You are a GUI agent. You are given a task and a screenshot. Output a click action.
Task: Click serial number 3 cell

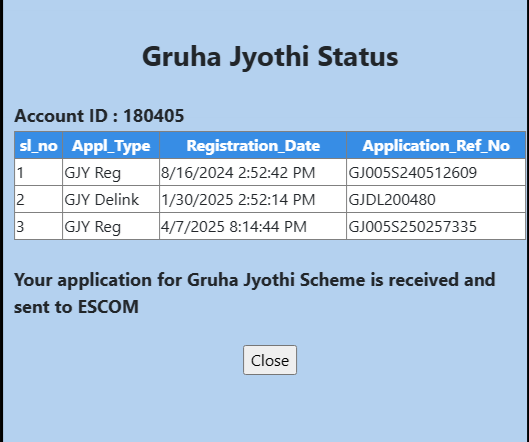(x=38, y=226)
